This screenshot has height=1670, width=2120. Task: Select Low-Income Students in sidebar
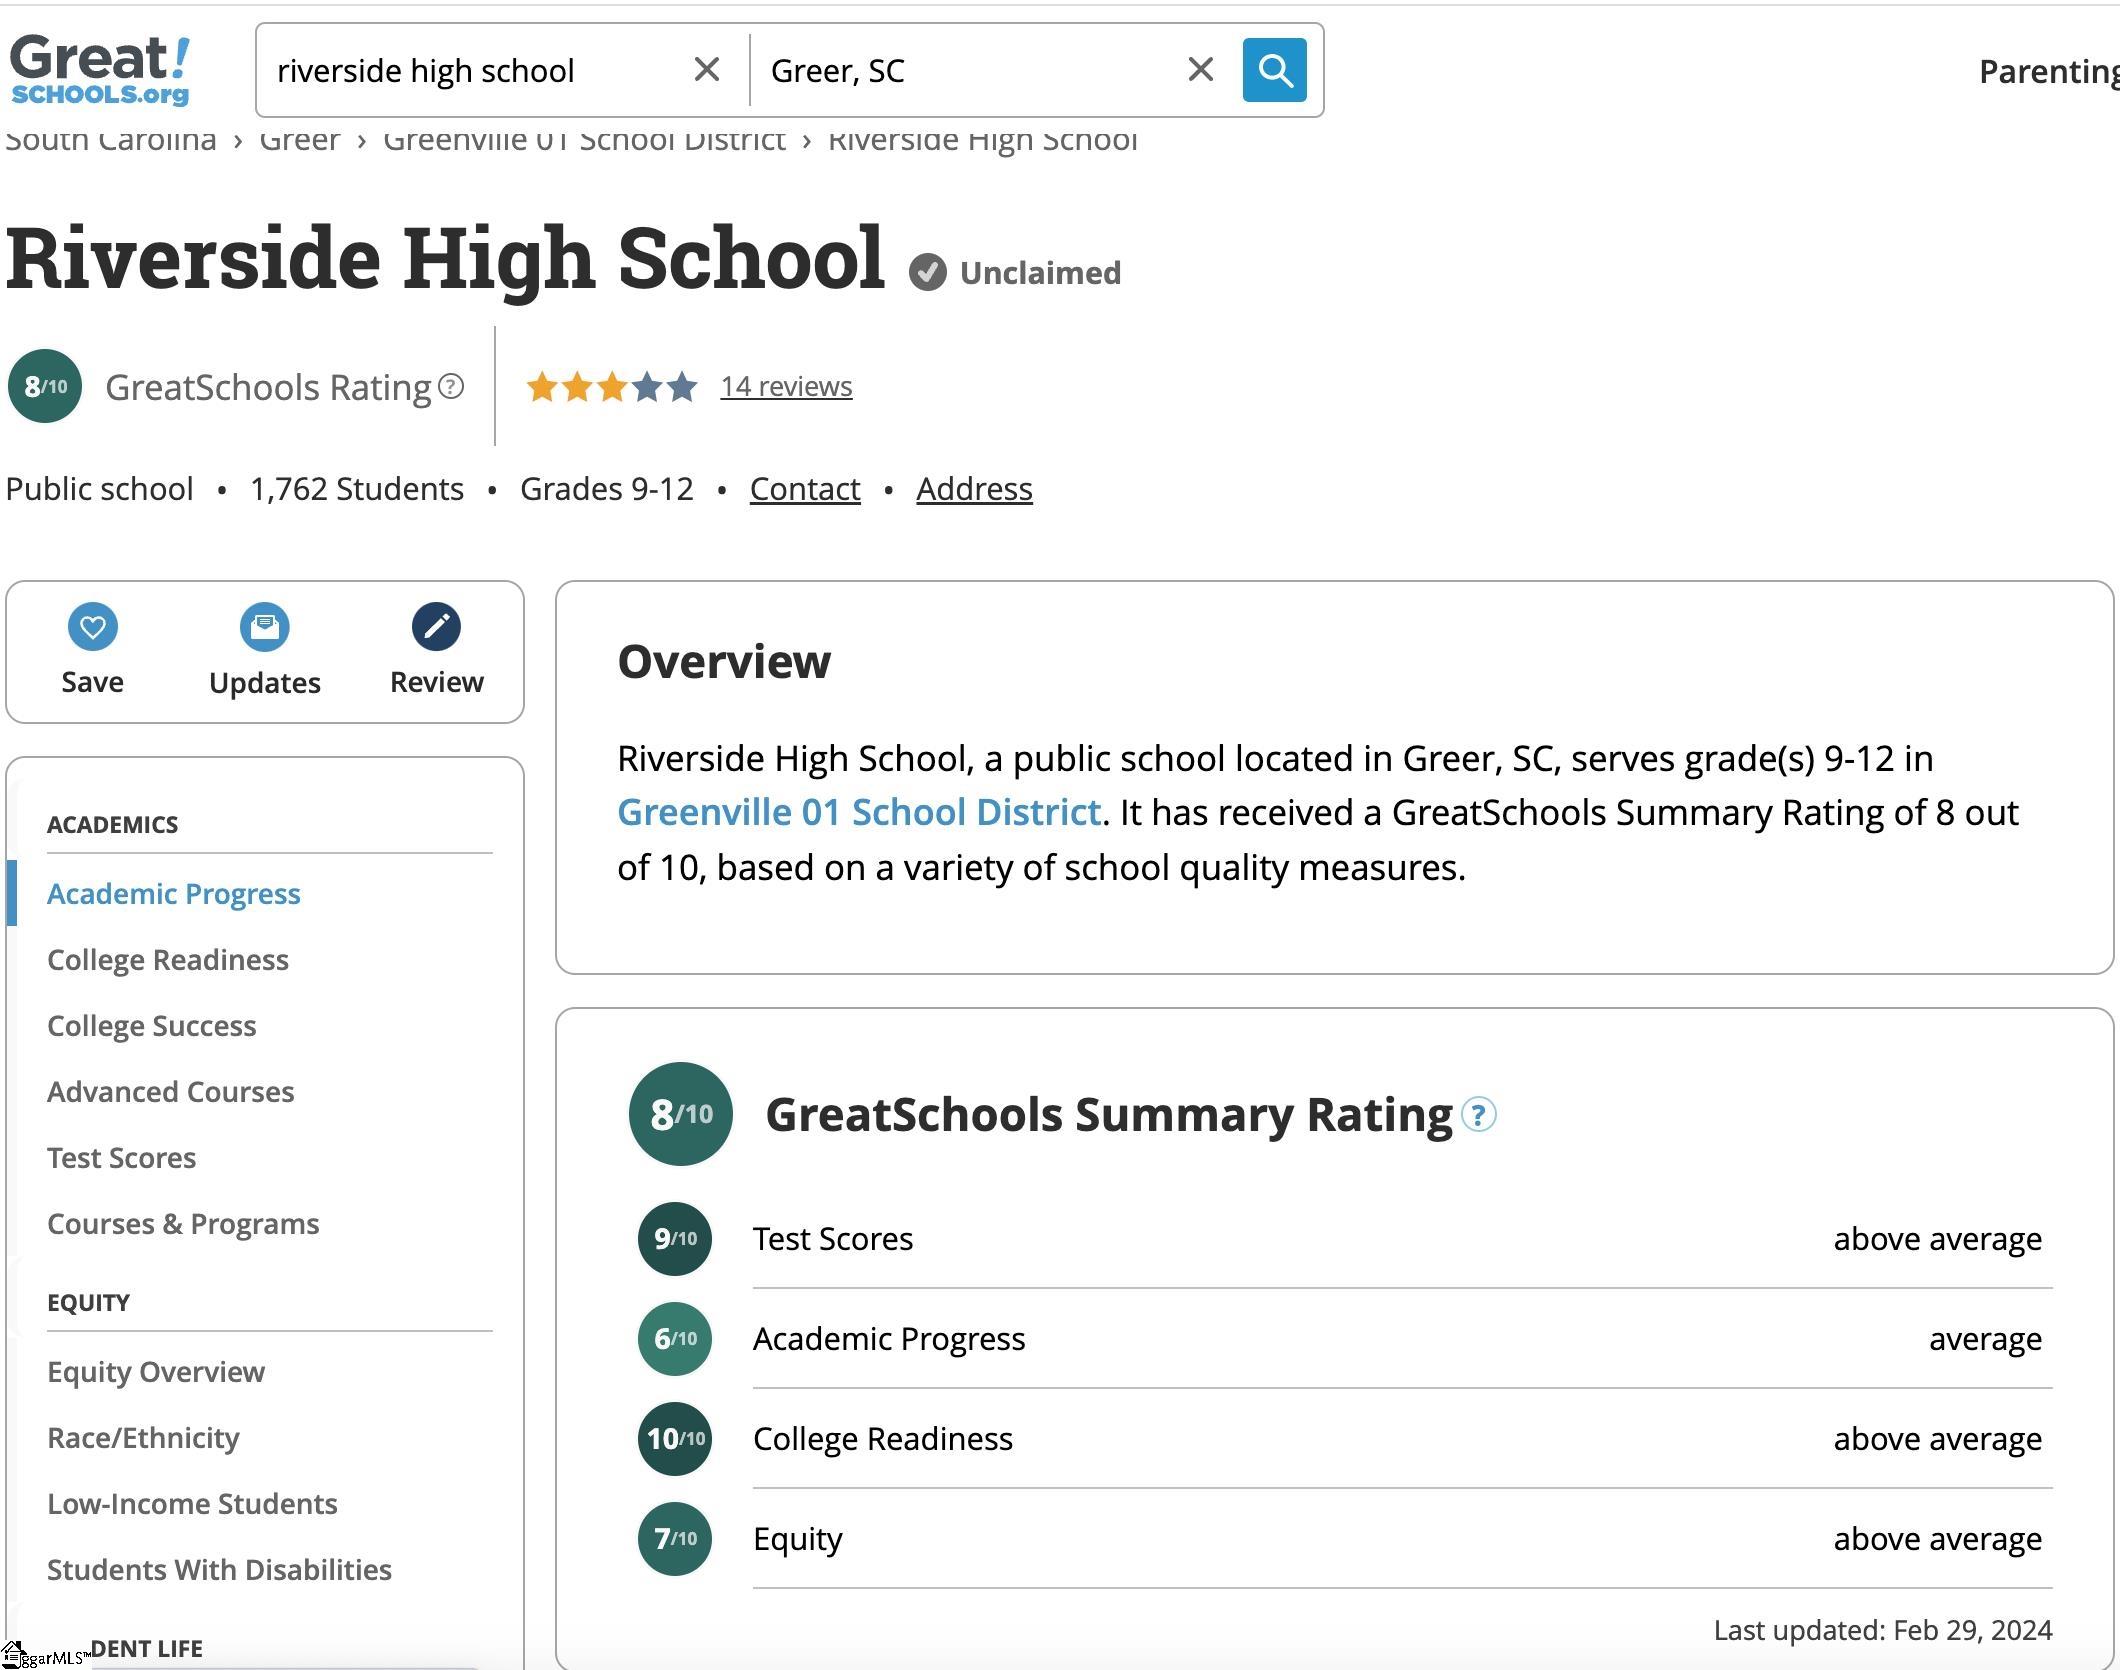192,1504
